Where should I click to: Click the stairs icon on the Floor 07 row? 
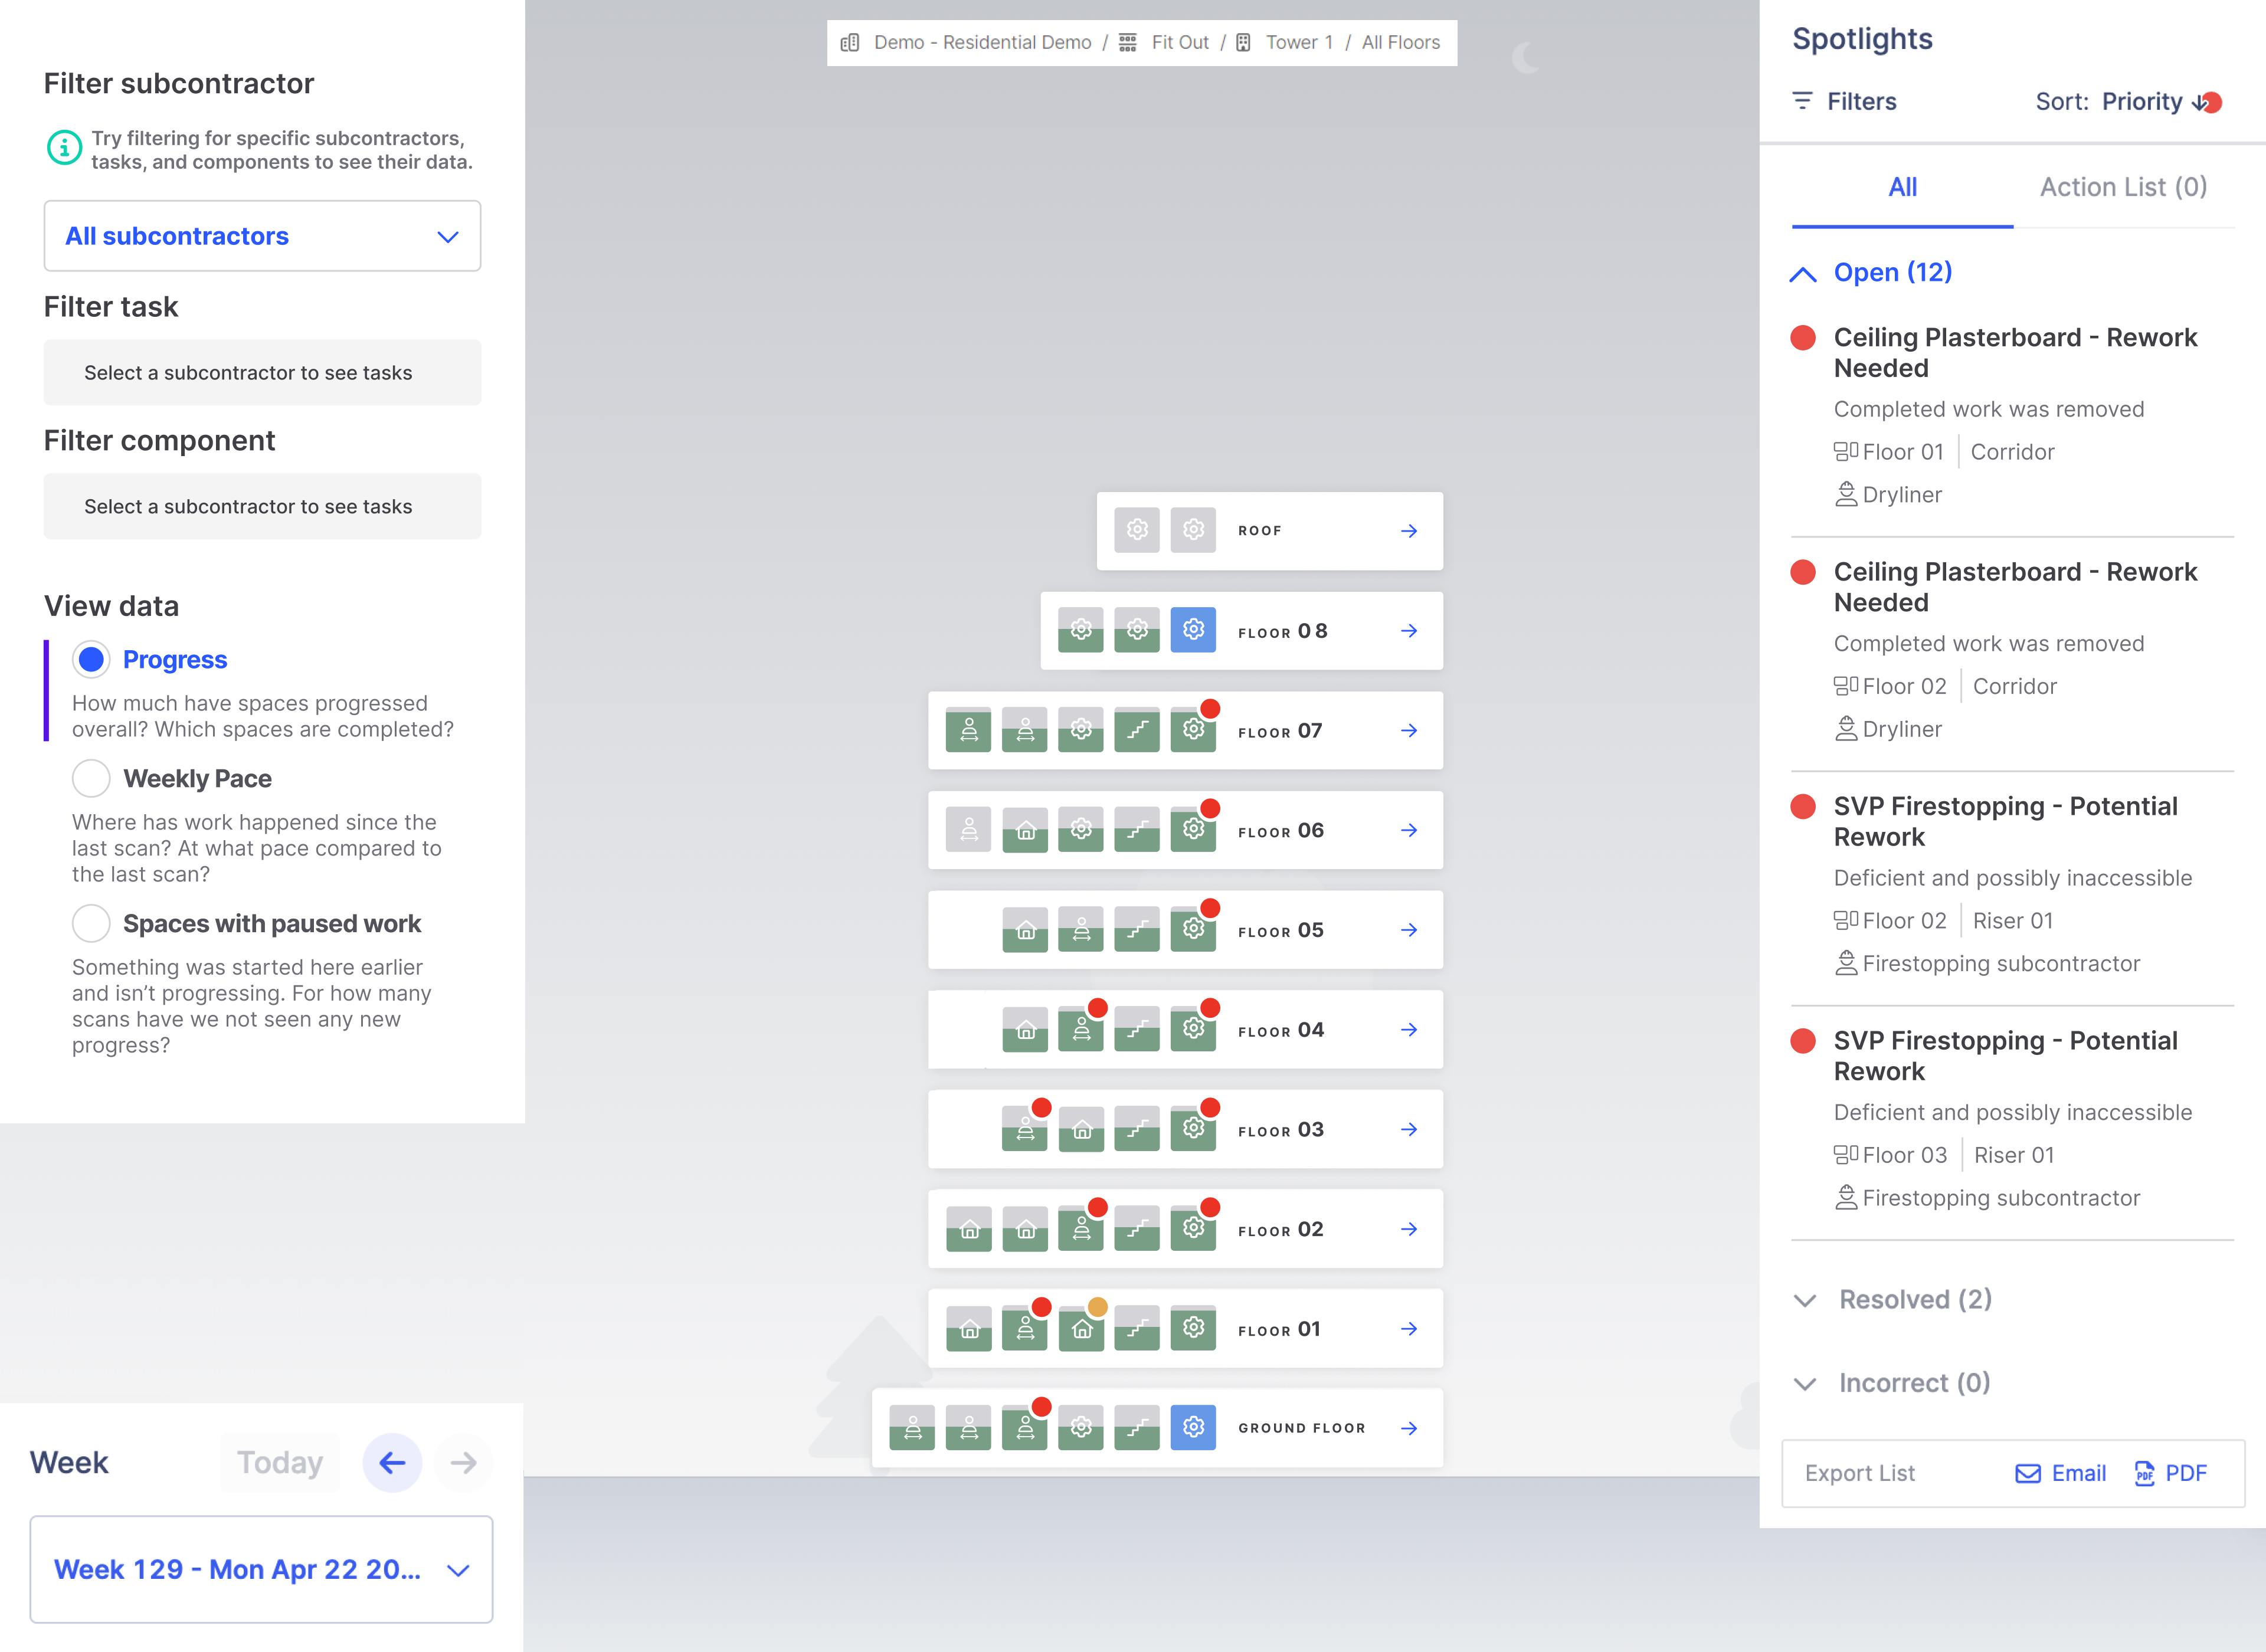pyautogui.click(x=1136, y=729)
